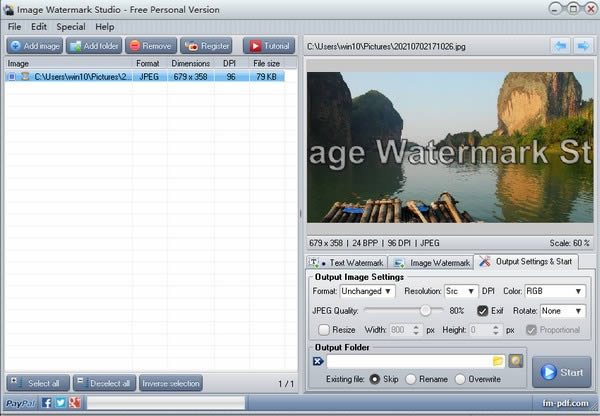Click the fm-pdf.com link

(x=565, y=403)
